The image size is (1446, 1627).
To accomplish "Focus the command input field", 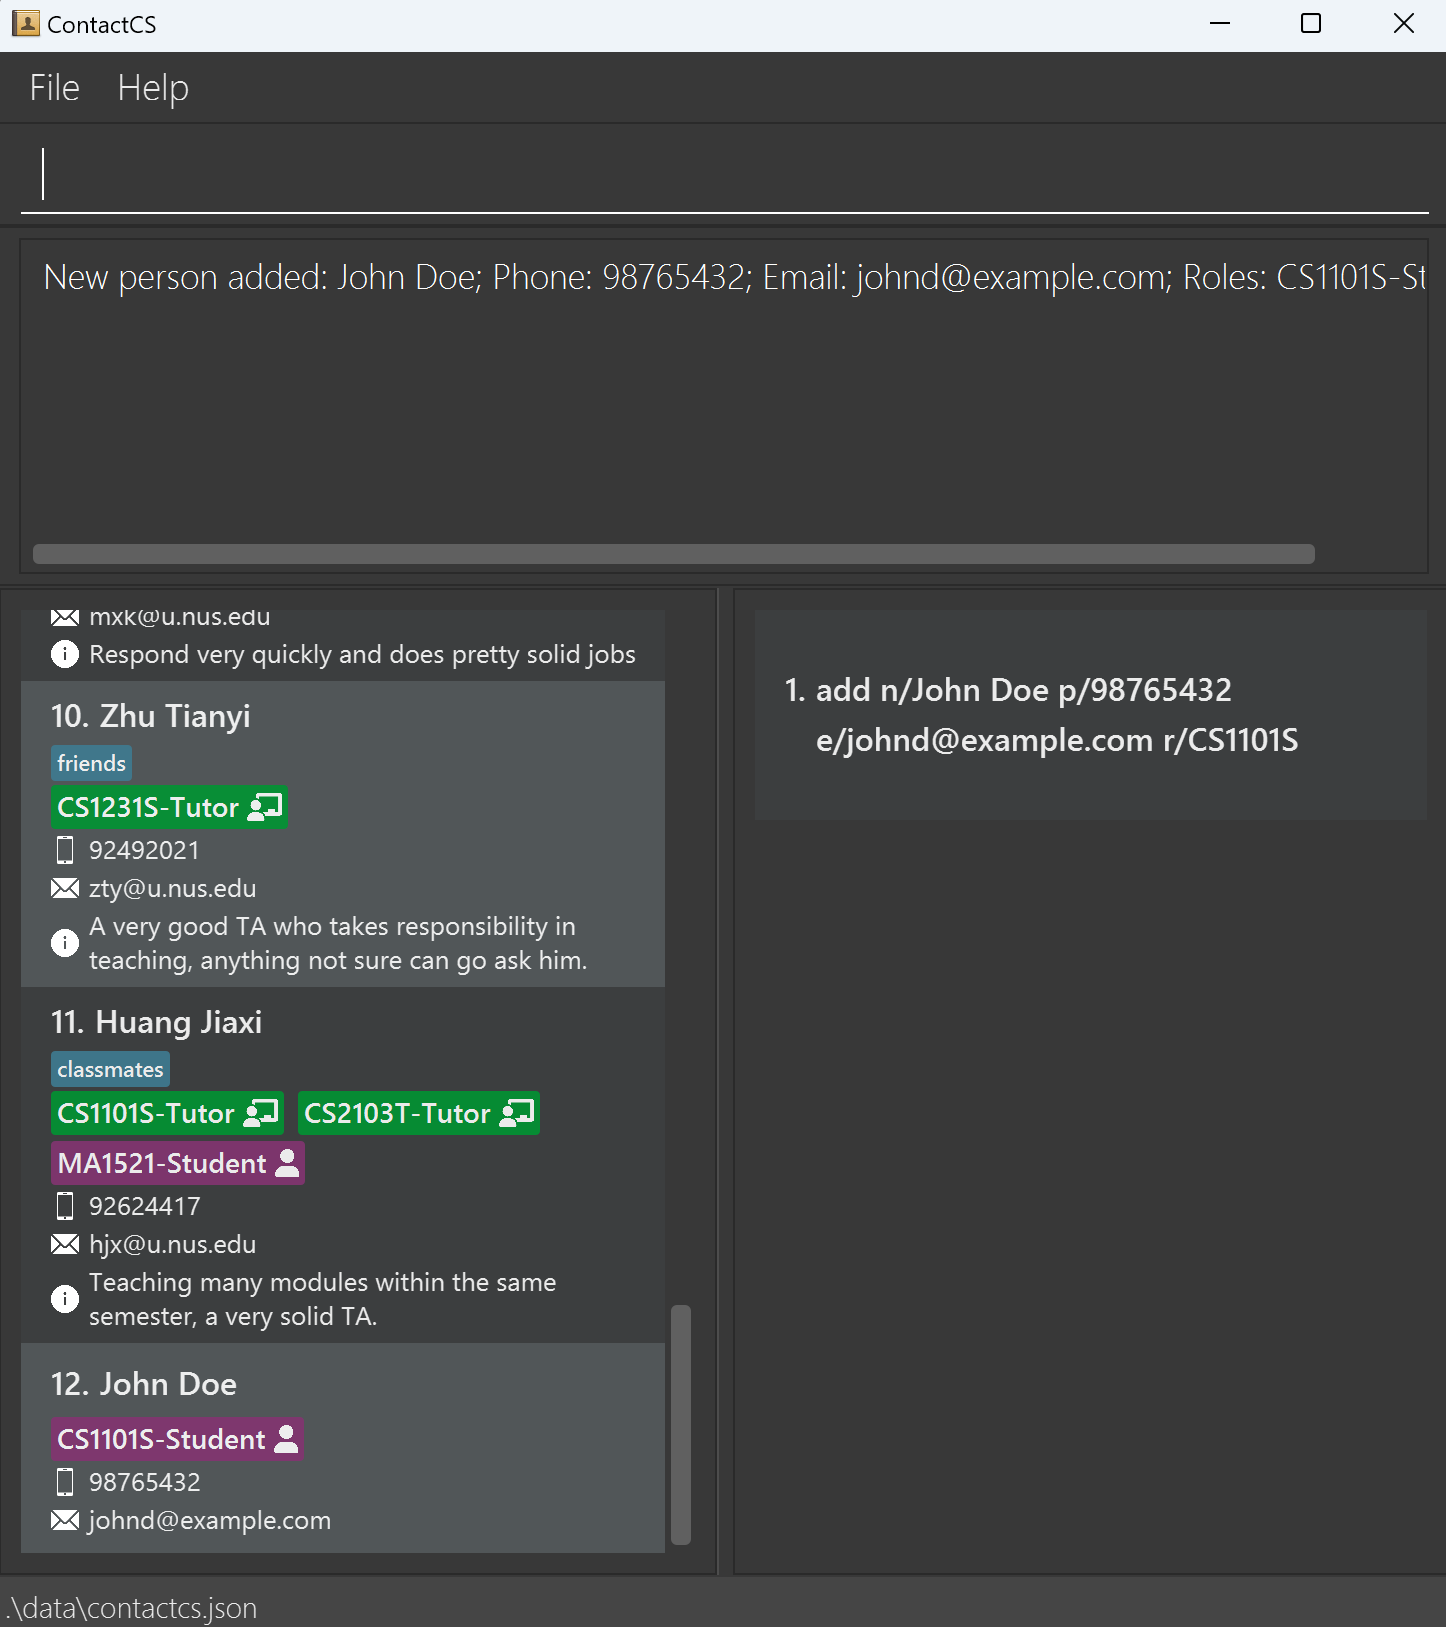I will pos(724,174).
